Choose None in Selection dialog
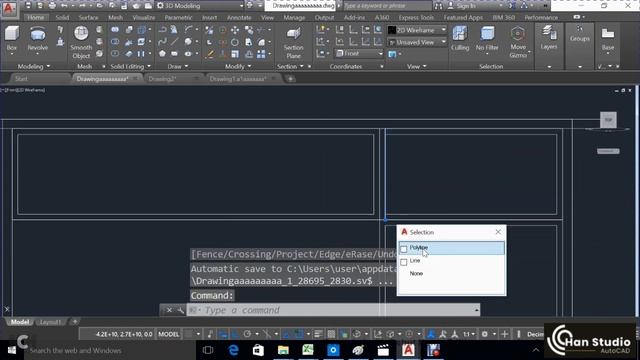This screenshot has width=640, height=360. 416,273
